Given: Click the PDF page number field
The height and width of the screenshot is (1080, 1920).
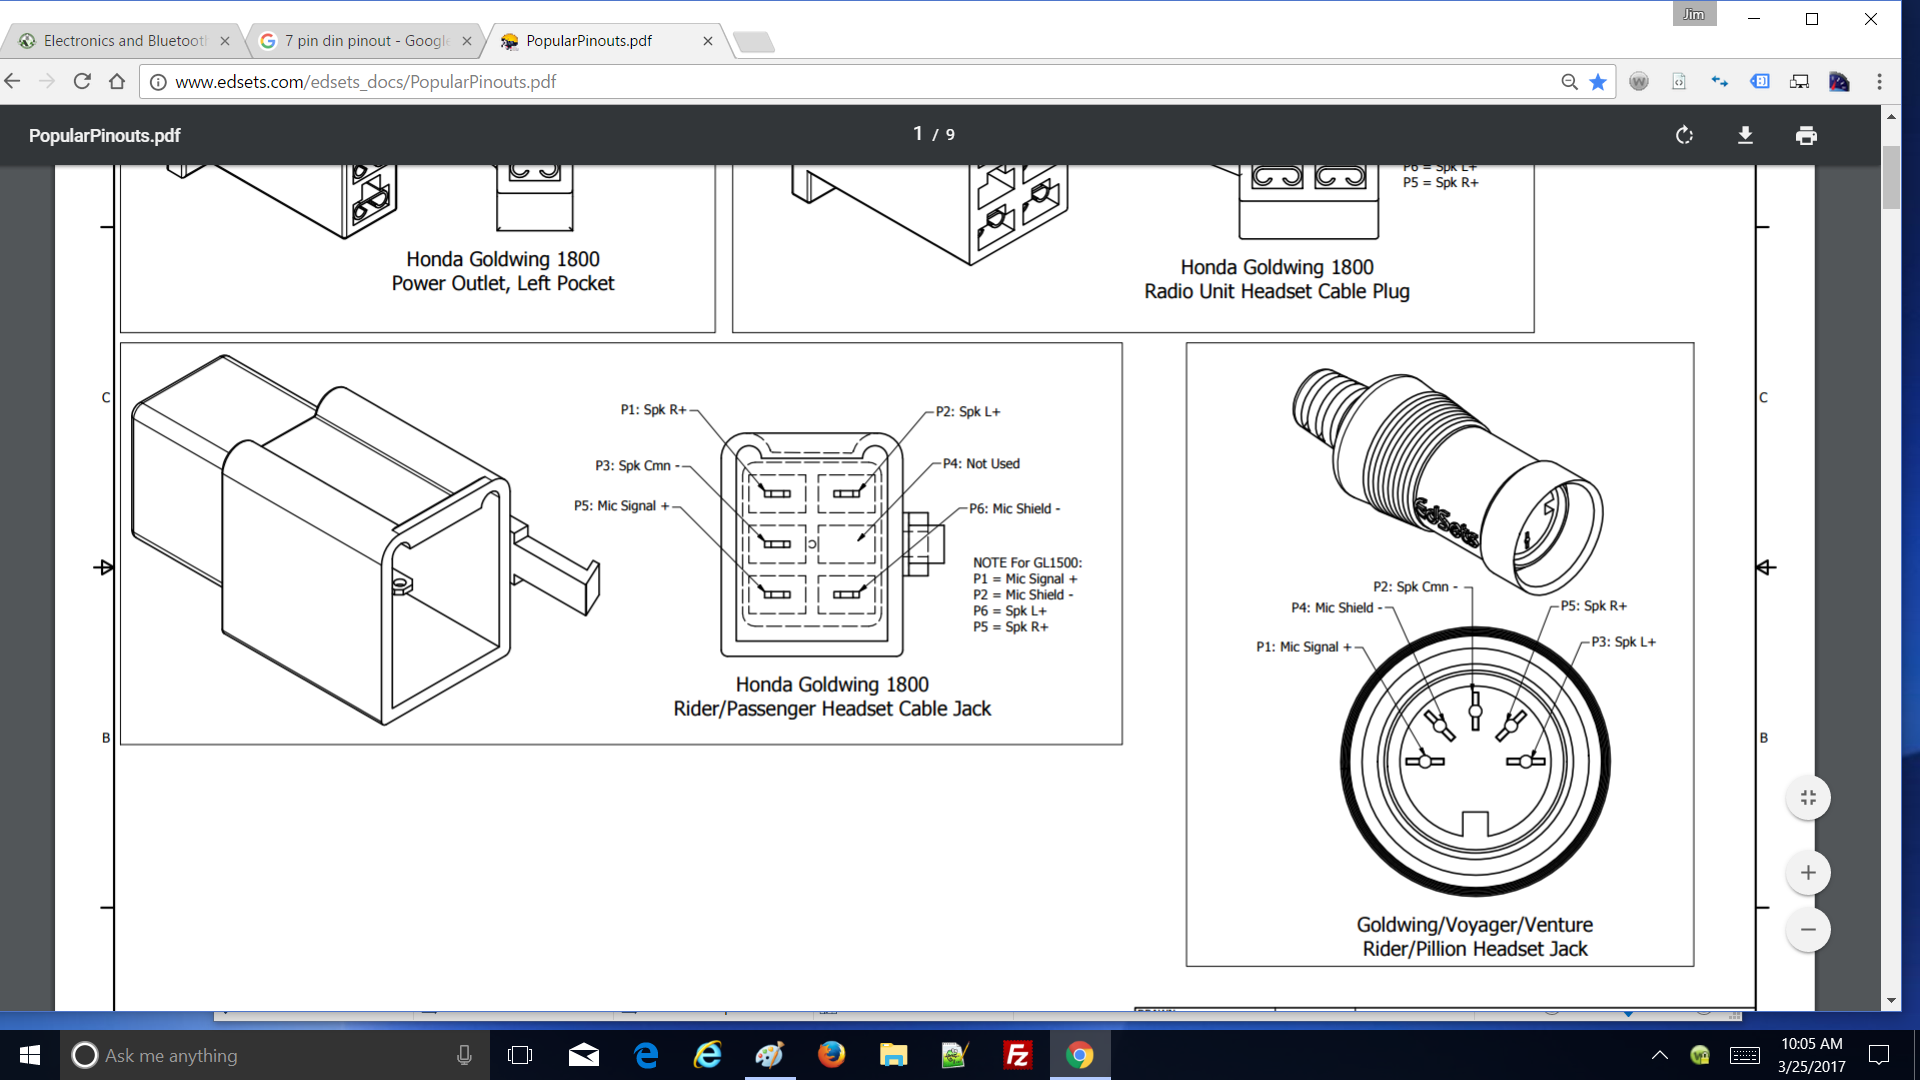Looking at the screenshot, I should tap(918, 134).
